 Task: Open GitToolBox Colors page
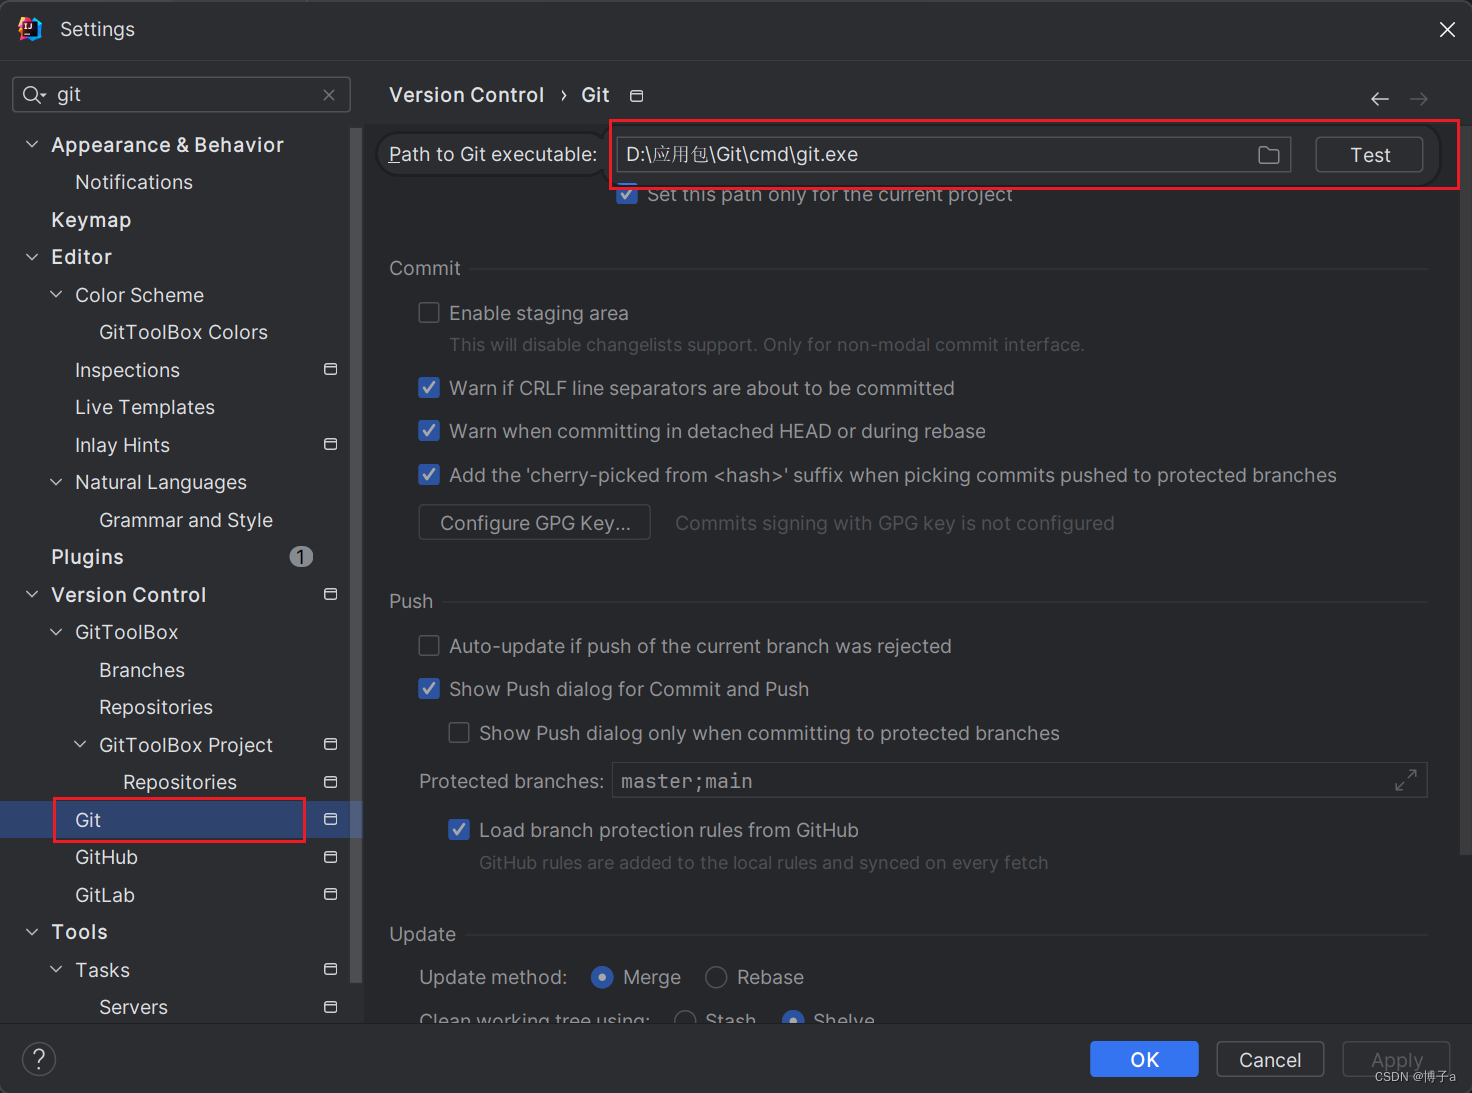(183, 332)
